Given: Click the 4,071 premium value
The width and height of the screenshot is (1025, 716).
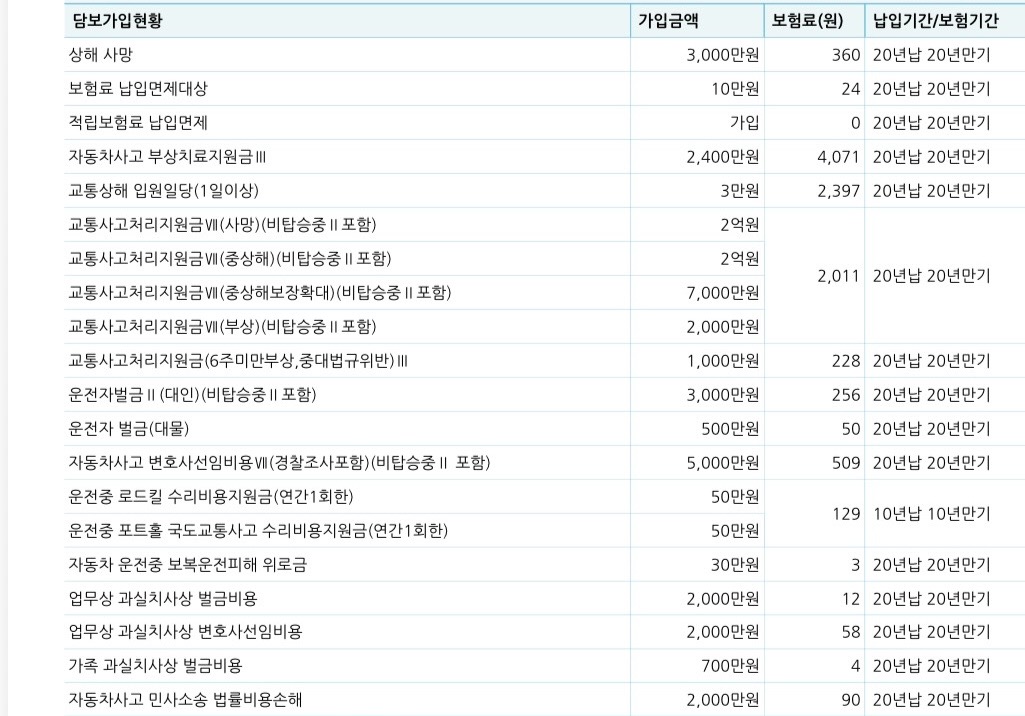Looking at the screenshot, I should click(x=838, y=157).
